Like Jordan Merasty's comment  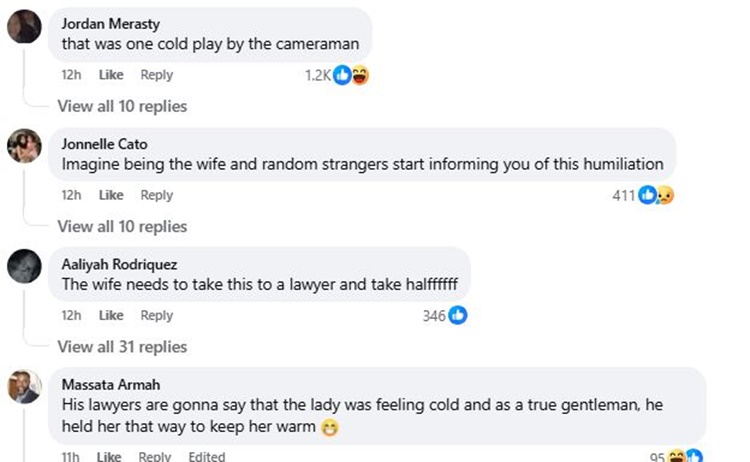(111, 75)
